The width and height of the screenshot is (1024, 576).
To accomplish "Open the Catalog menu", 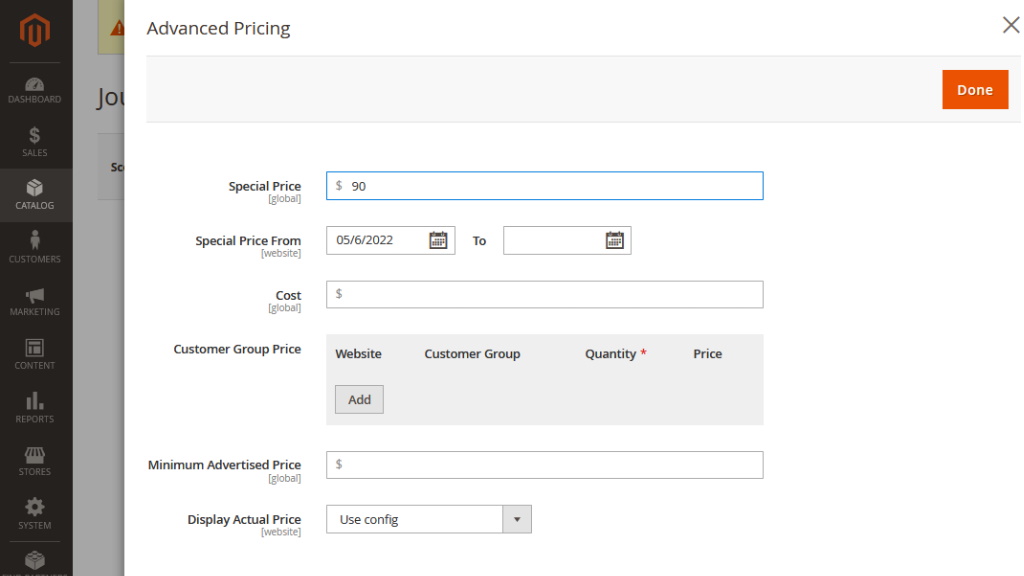I will 35,195.
